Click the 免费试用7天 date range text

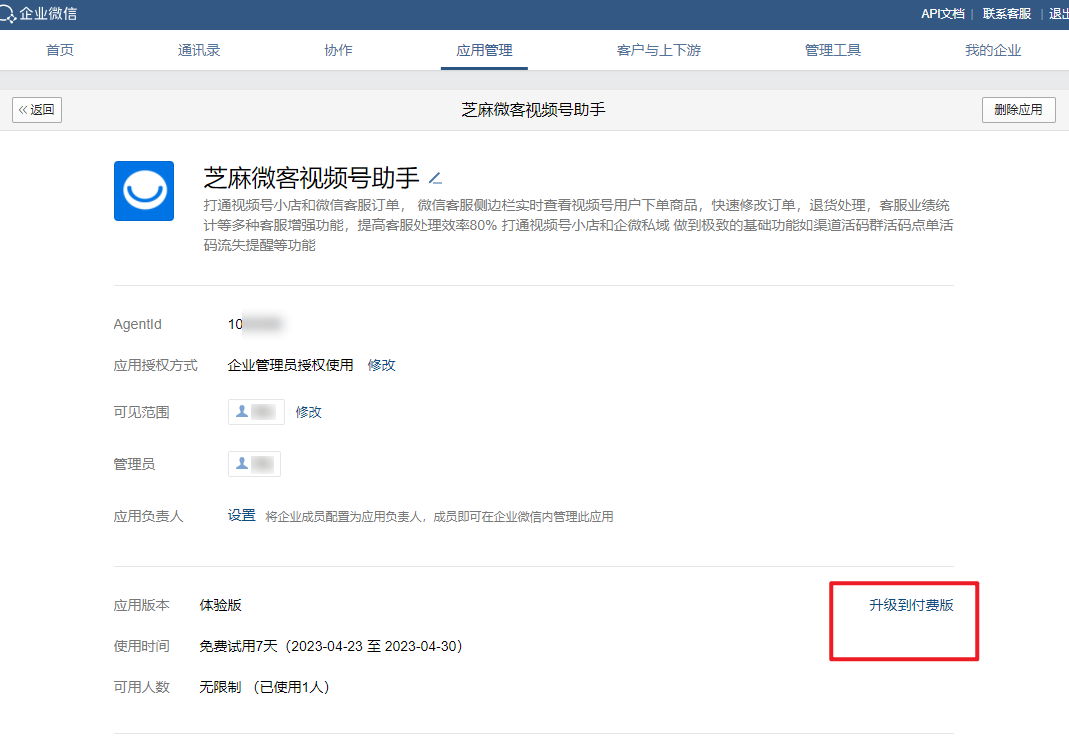331,646
